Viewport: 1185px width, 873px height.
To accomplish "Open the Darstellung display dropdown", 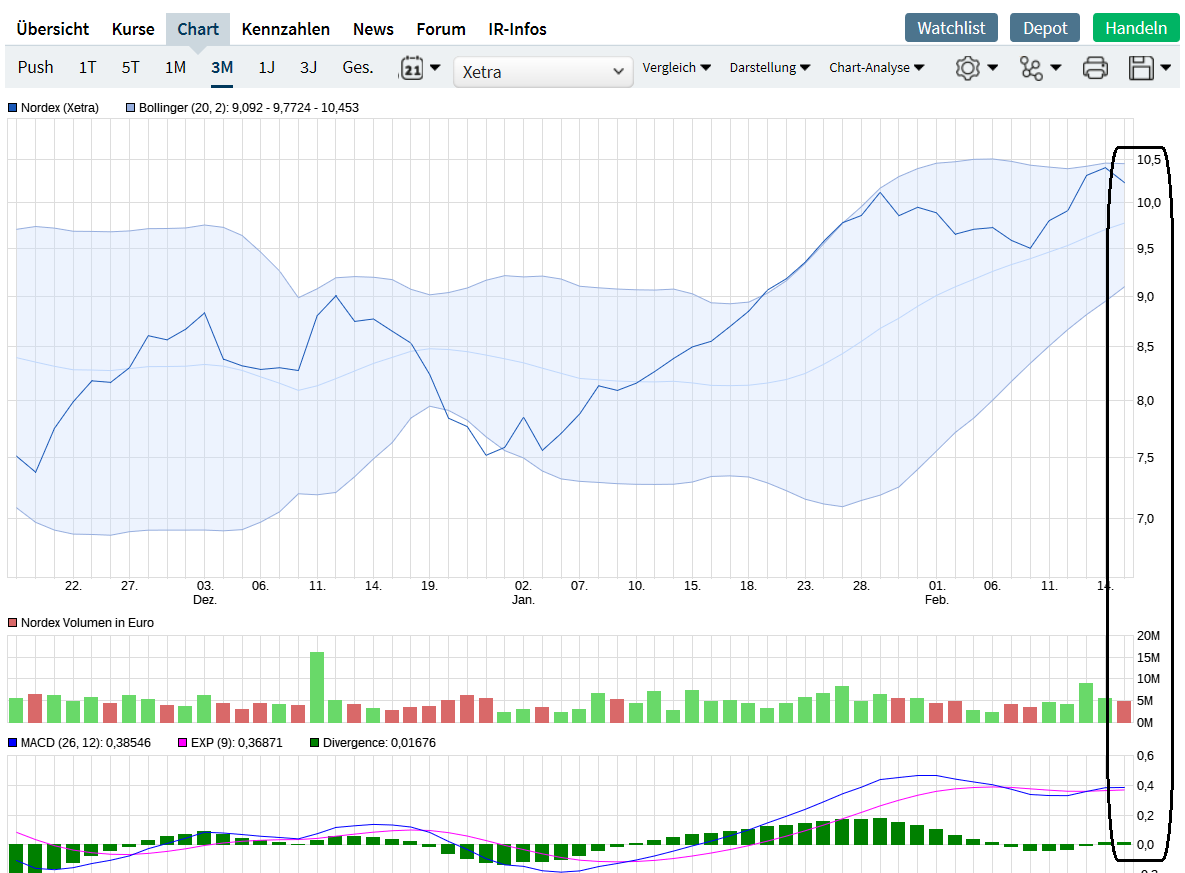I will click(x=769, y=67).
